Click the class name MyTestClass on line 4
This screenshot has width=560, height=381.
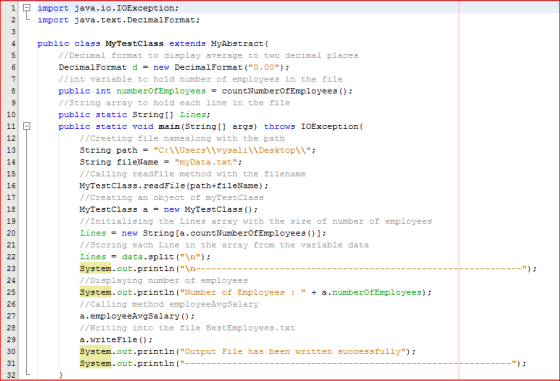pos(134,44)
